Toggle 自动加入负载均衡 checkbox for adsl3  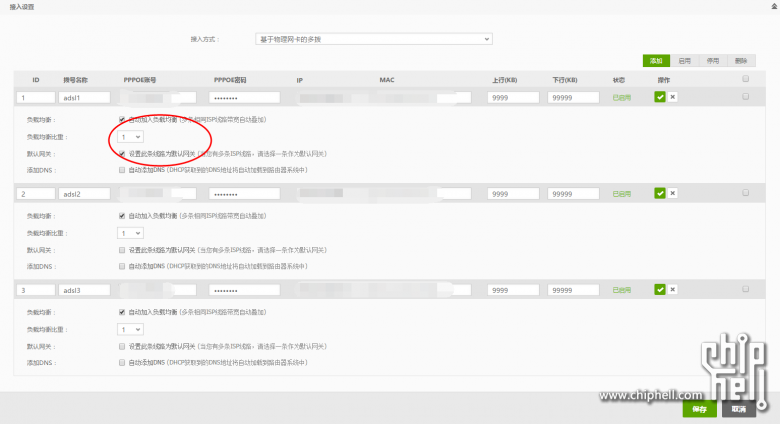122,313
